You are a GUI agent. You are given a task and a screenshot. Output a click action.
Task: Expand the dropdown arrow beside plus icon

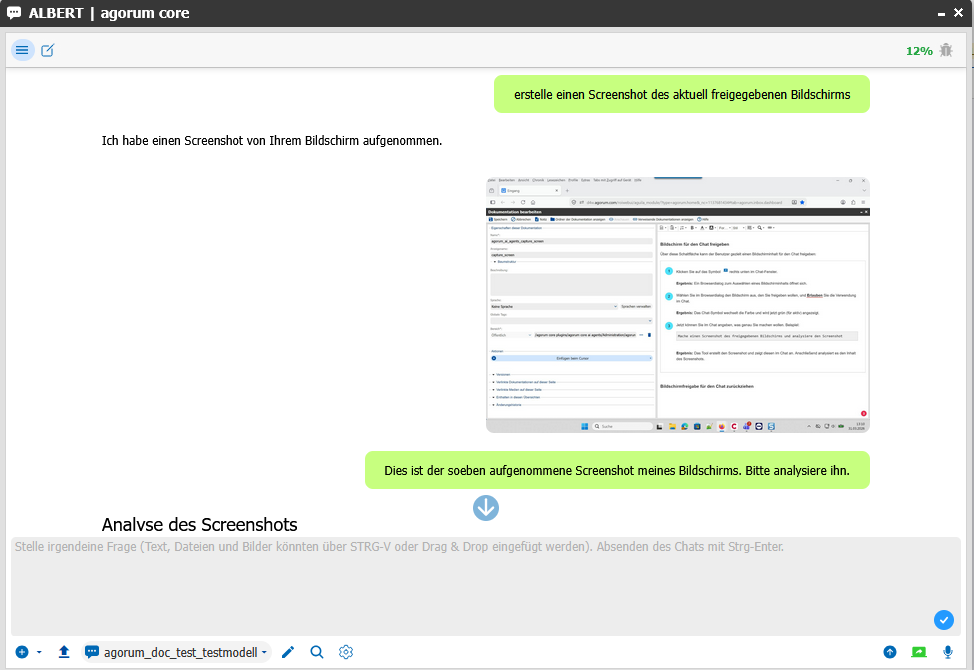point(39,652)
